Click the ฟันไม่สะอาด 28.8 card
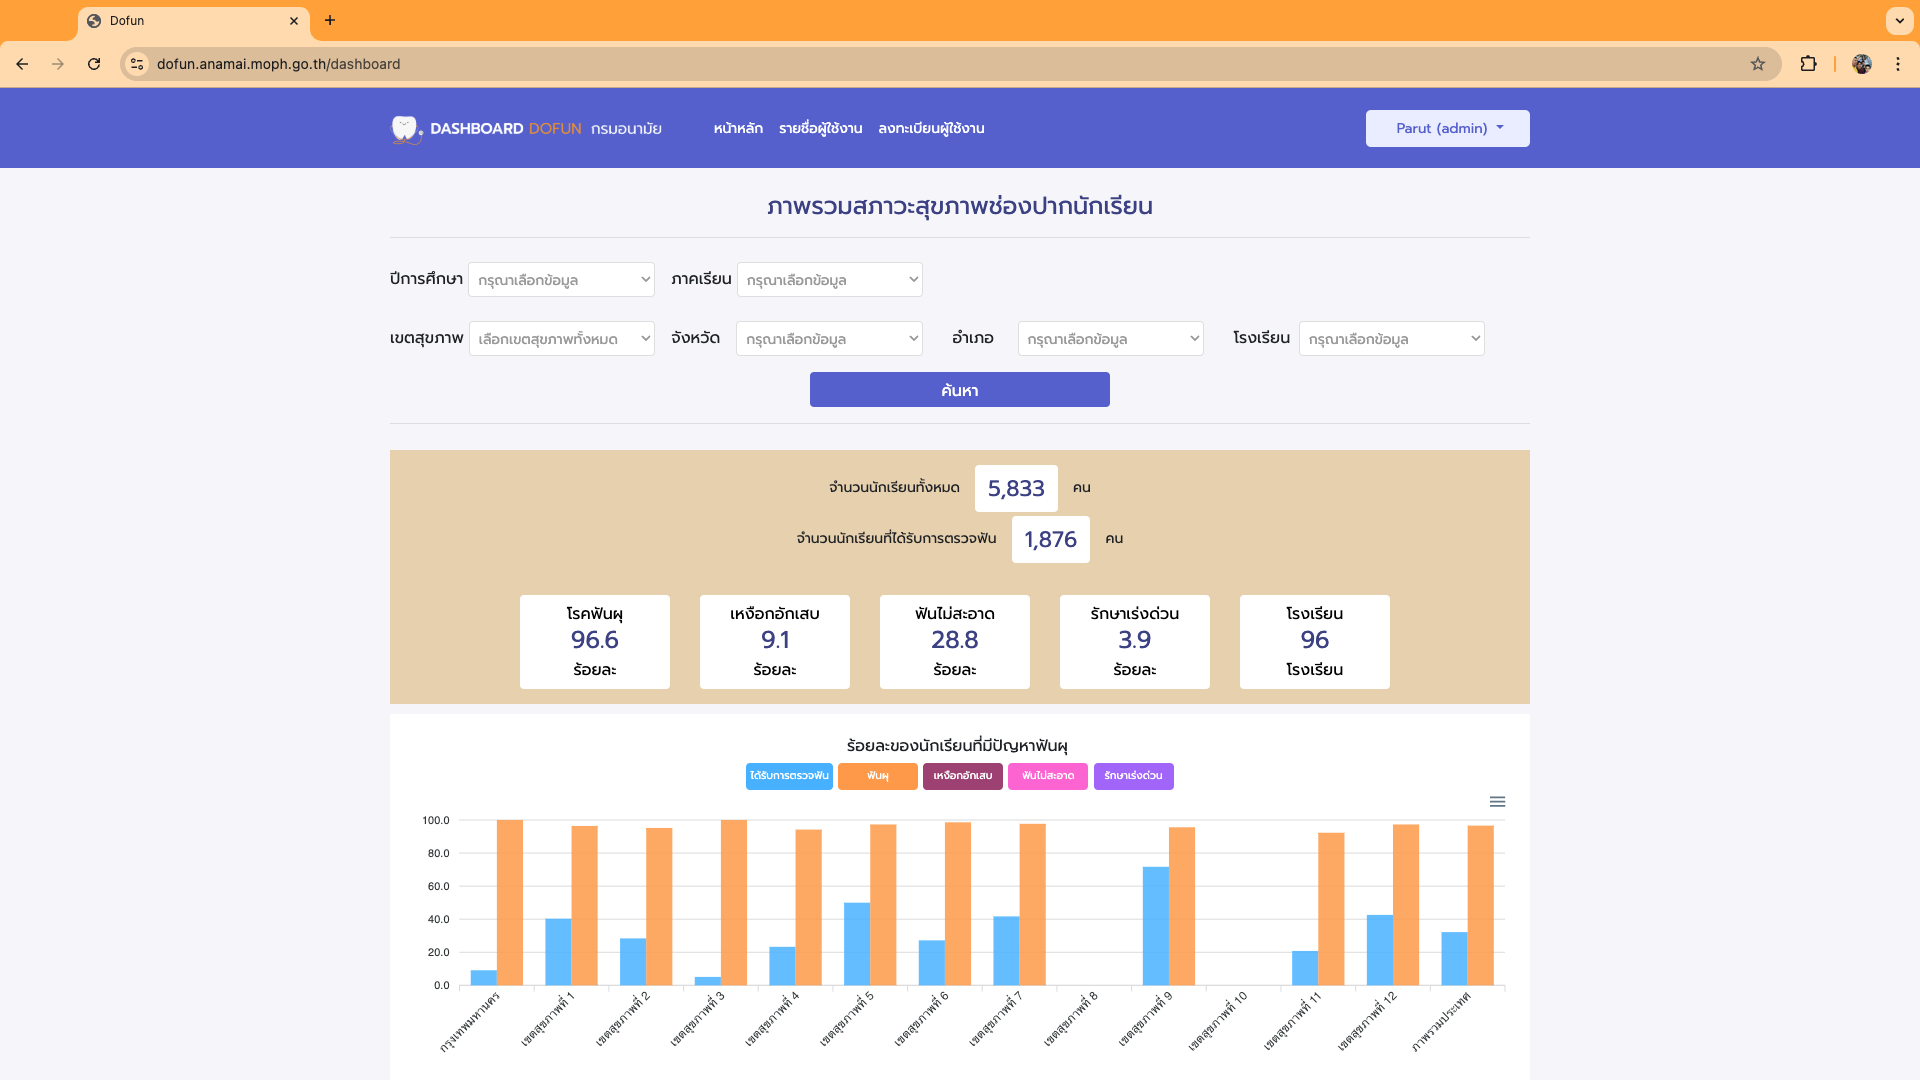Image resolution: width=1920 pixels, height=1080 pixels. (x=954, y=642)
